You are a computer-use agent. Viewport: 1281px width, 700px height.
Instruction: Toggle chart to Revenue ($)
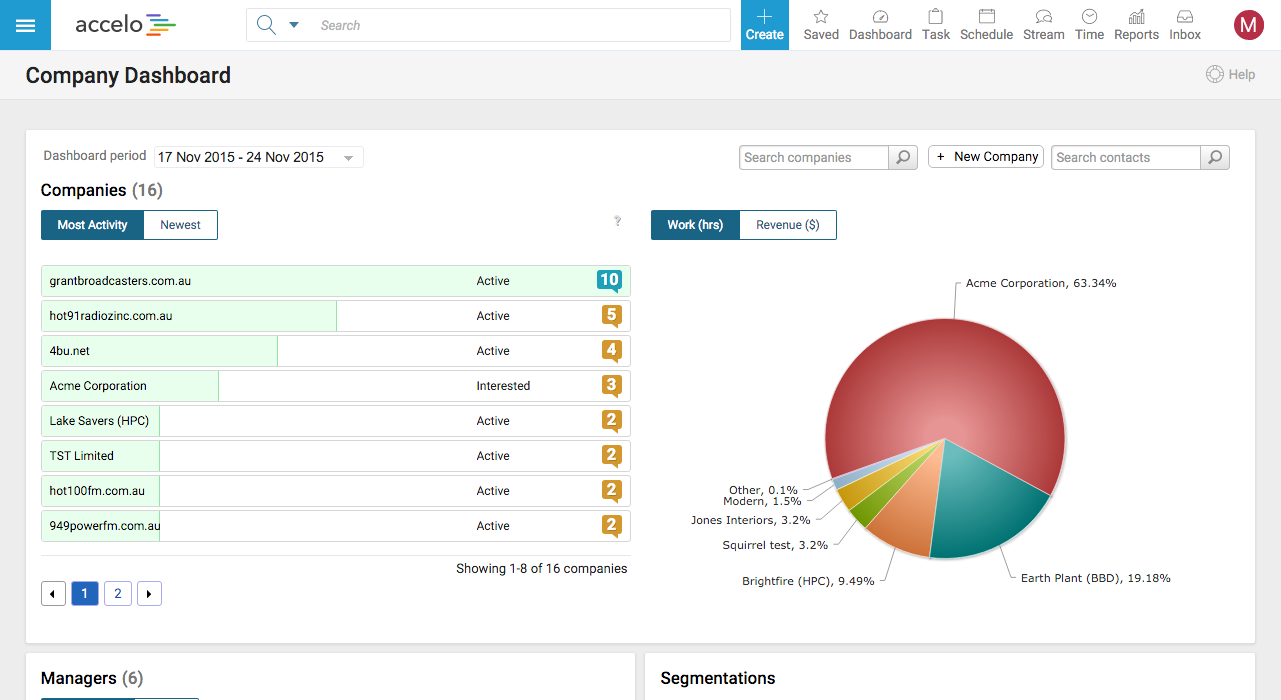(788, 225)
